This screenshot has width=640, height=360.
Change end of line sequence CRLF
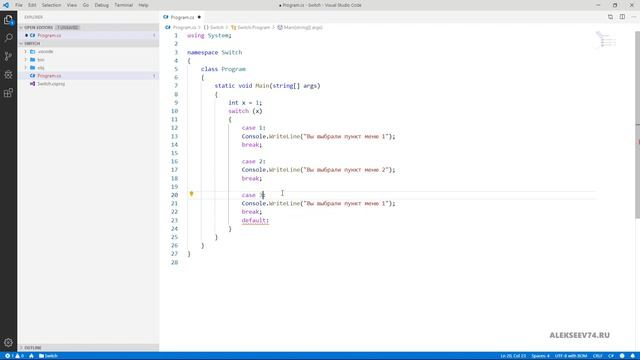[597, 356]
